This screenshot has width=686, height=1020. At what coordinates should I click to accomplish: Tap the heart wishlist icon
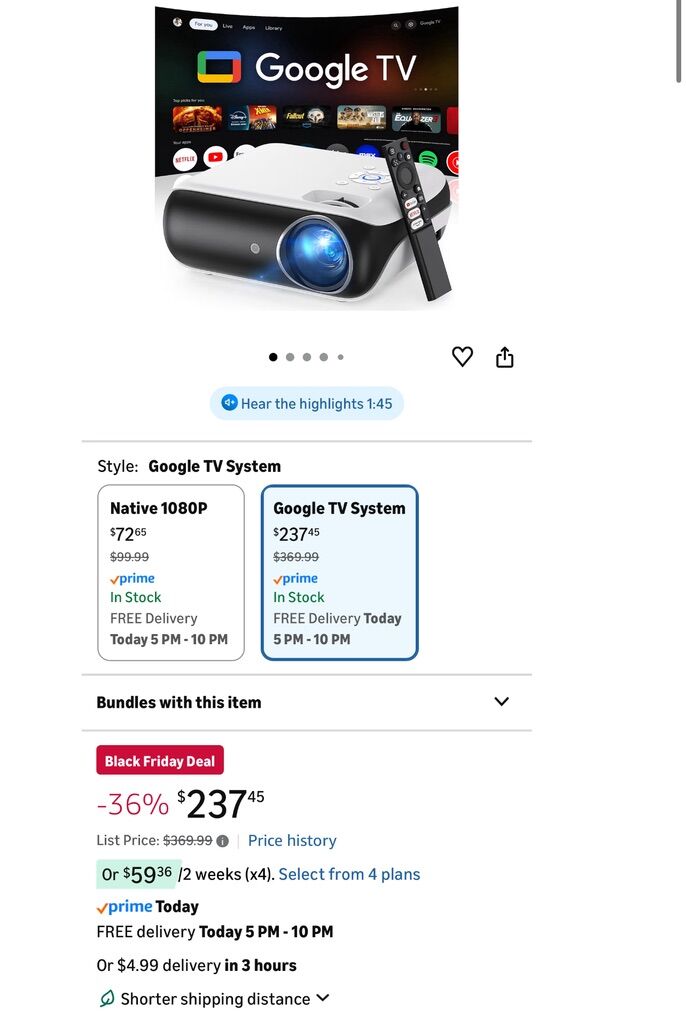[x=462, y=356]
